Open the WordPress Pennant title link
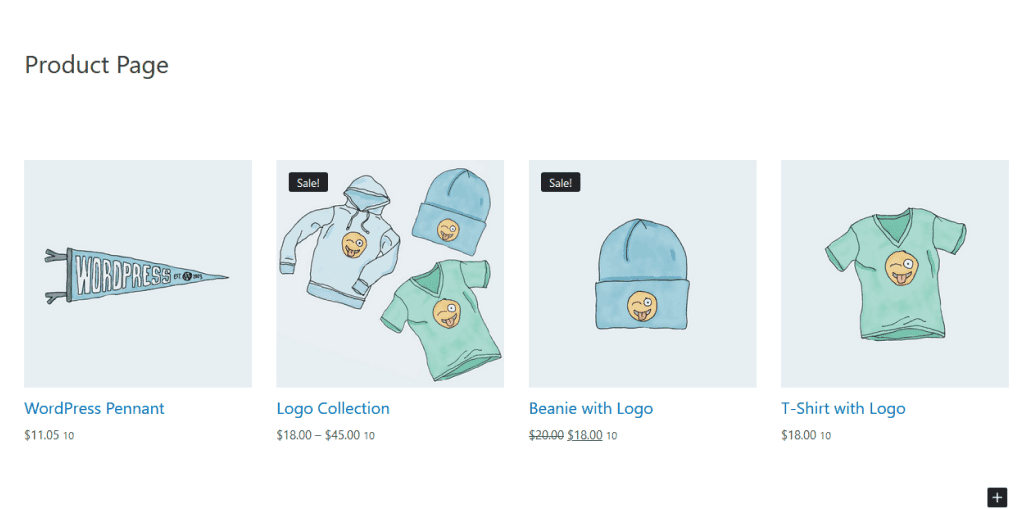Viewport: 1028px width, 509px height. (x=94, y=409)
